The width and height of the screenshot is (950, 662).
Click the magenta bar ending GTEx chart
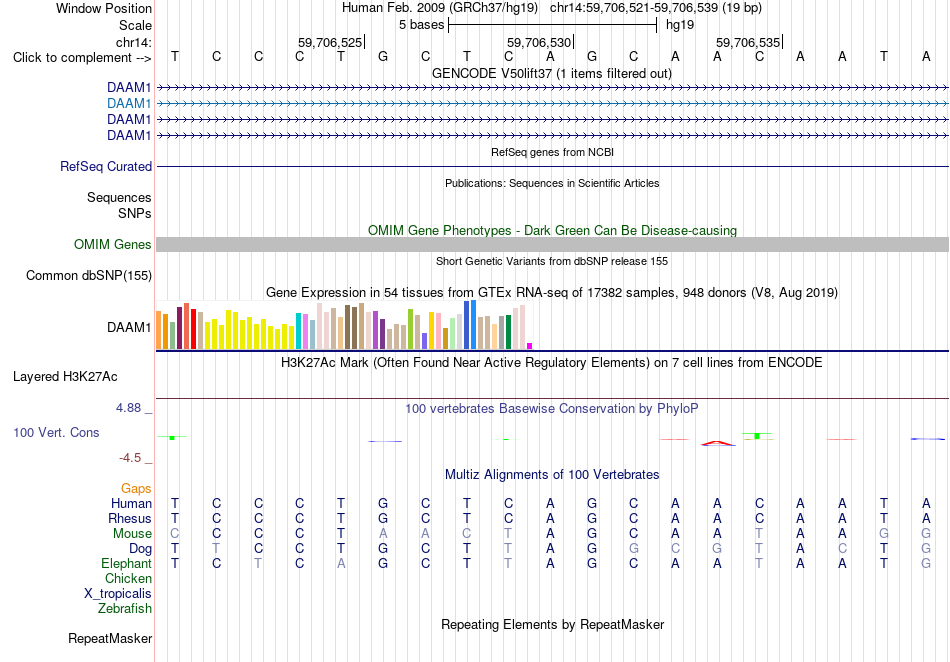(x=530, y=346)
